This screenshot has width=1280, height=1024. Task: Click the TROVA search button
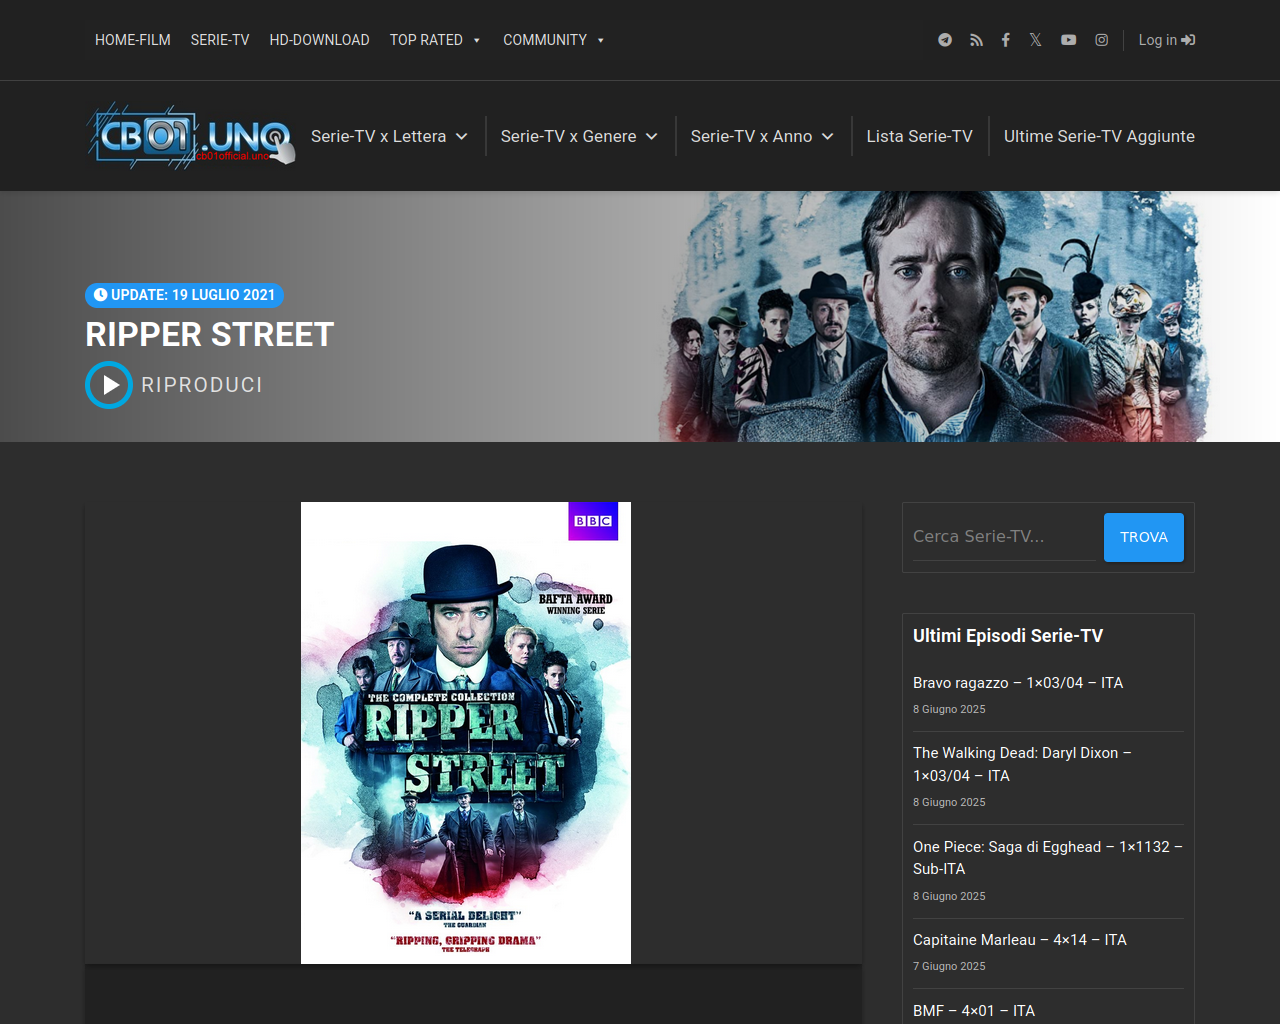tap(1144, 537)
